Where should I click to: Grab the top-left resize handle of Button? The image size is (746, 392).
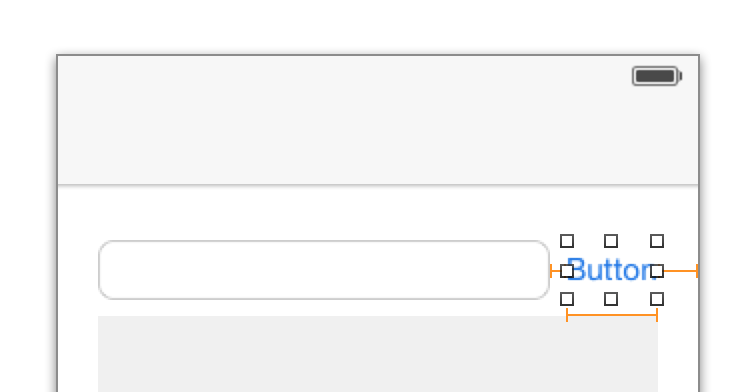(567, 241)
